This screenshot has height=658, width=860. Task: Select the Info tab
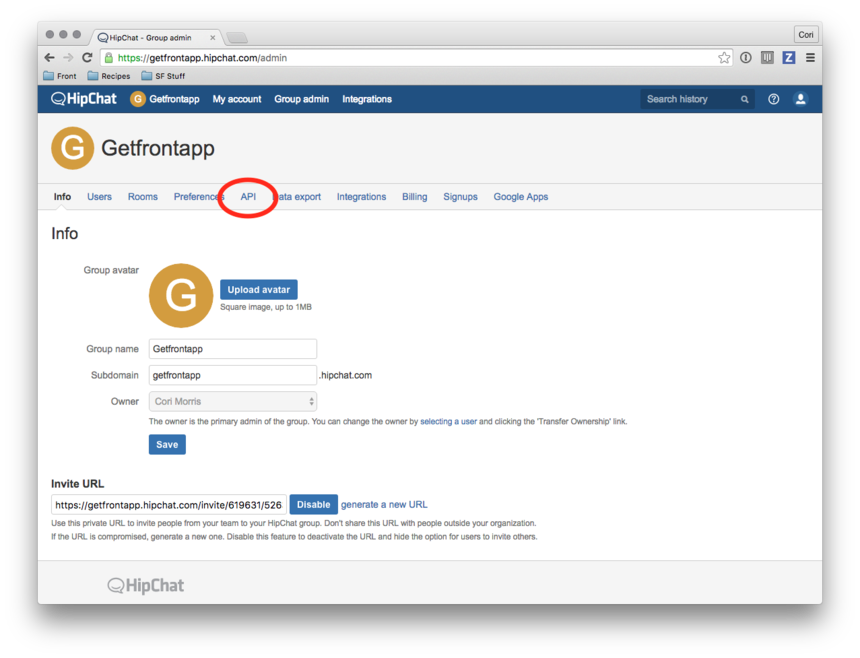[62, 196]
